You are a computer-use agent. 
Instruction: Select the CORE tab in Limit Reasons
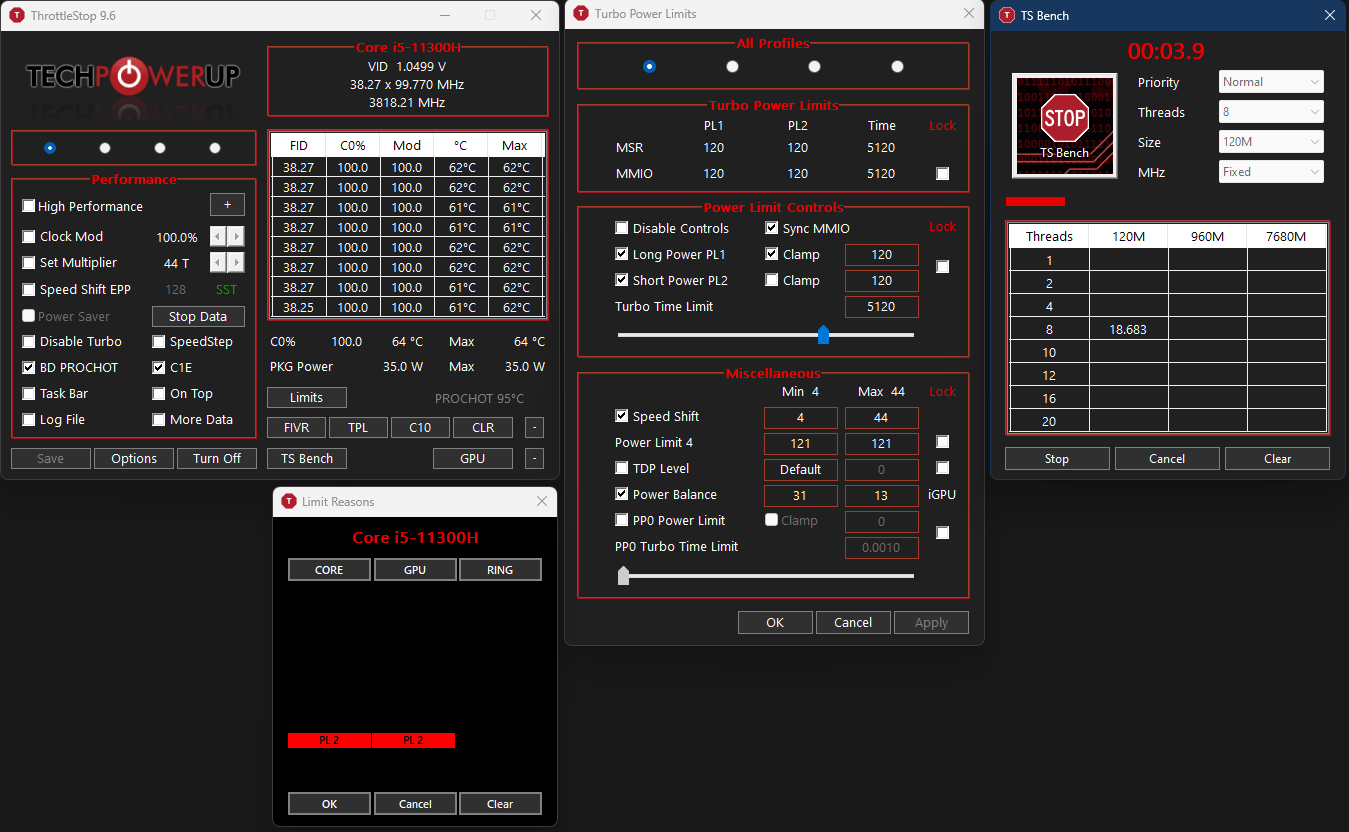(x=328, y=569)
